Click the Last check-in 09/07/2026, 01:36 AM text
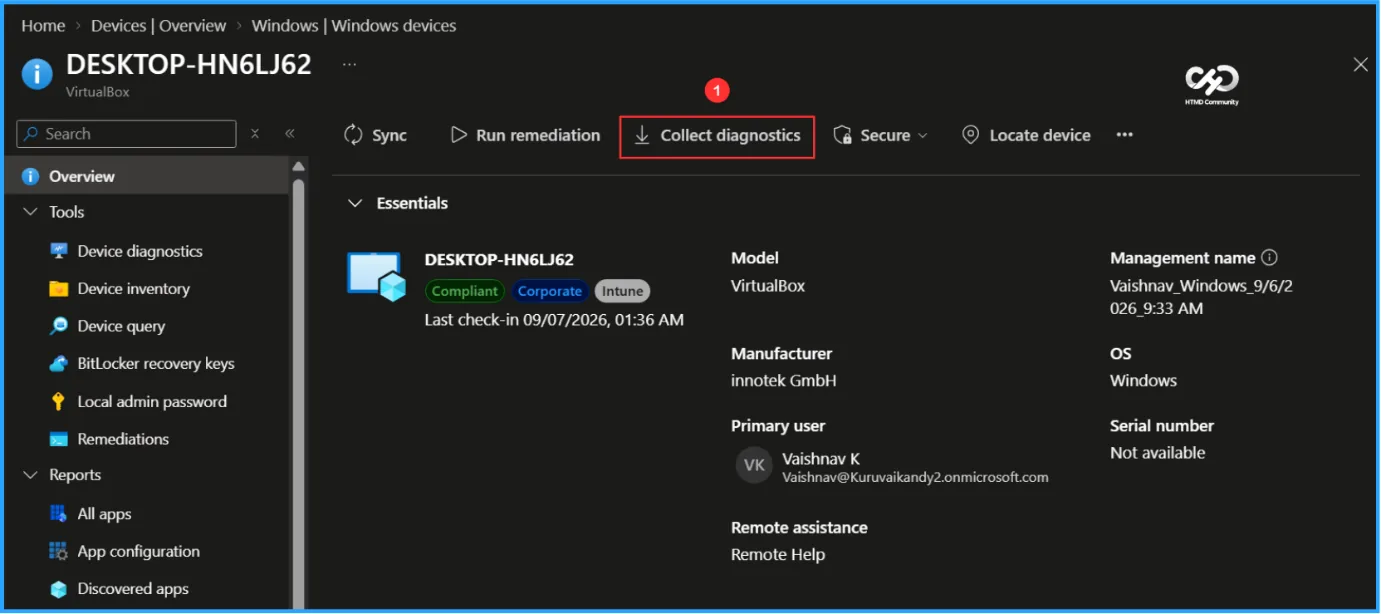This screenshot has width=1381, height=614. click(554, 320)
